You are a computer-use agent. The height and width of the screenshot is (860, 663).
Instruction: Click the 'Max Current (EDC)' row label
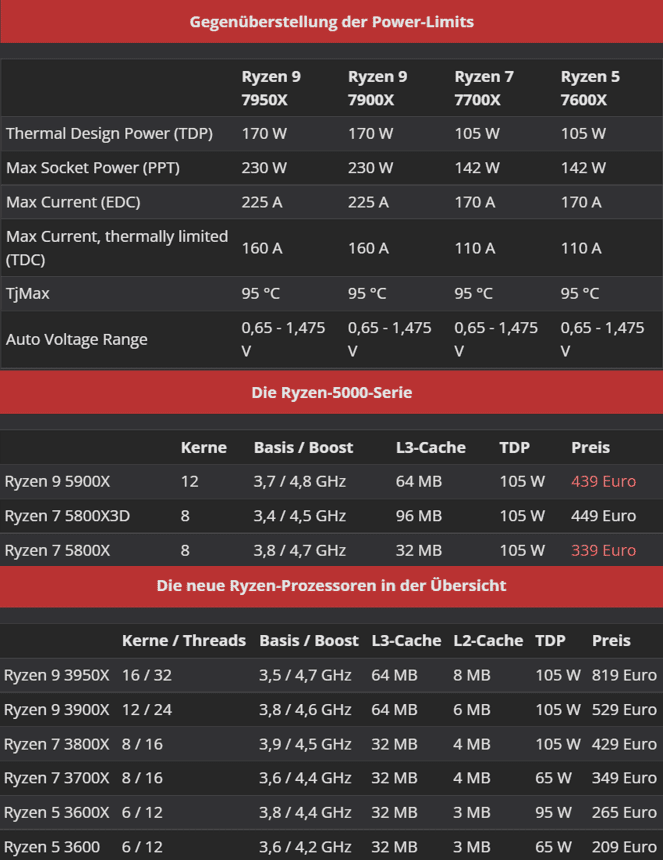point(73,202)
